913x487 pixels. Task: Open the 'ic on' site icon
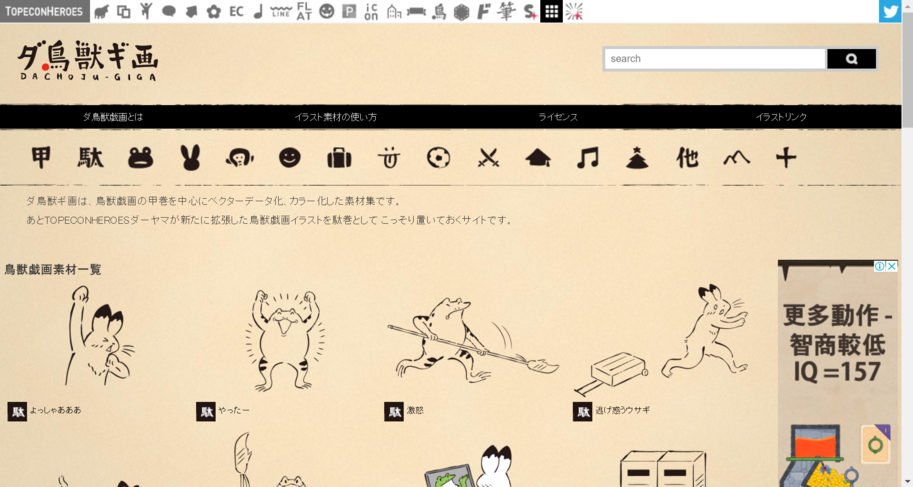371,11
